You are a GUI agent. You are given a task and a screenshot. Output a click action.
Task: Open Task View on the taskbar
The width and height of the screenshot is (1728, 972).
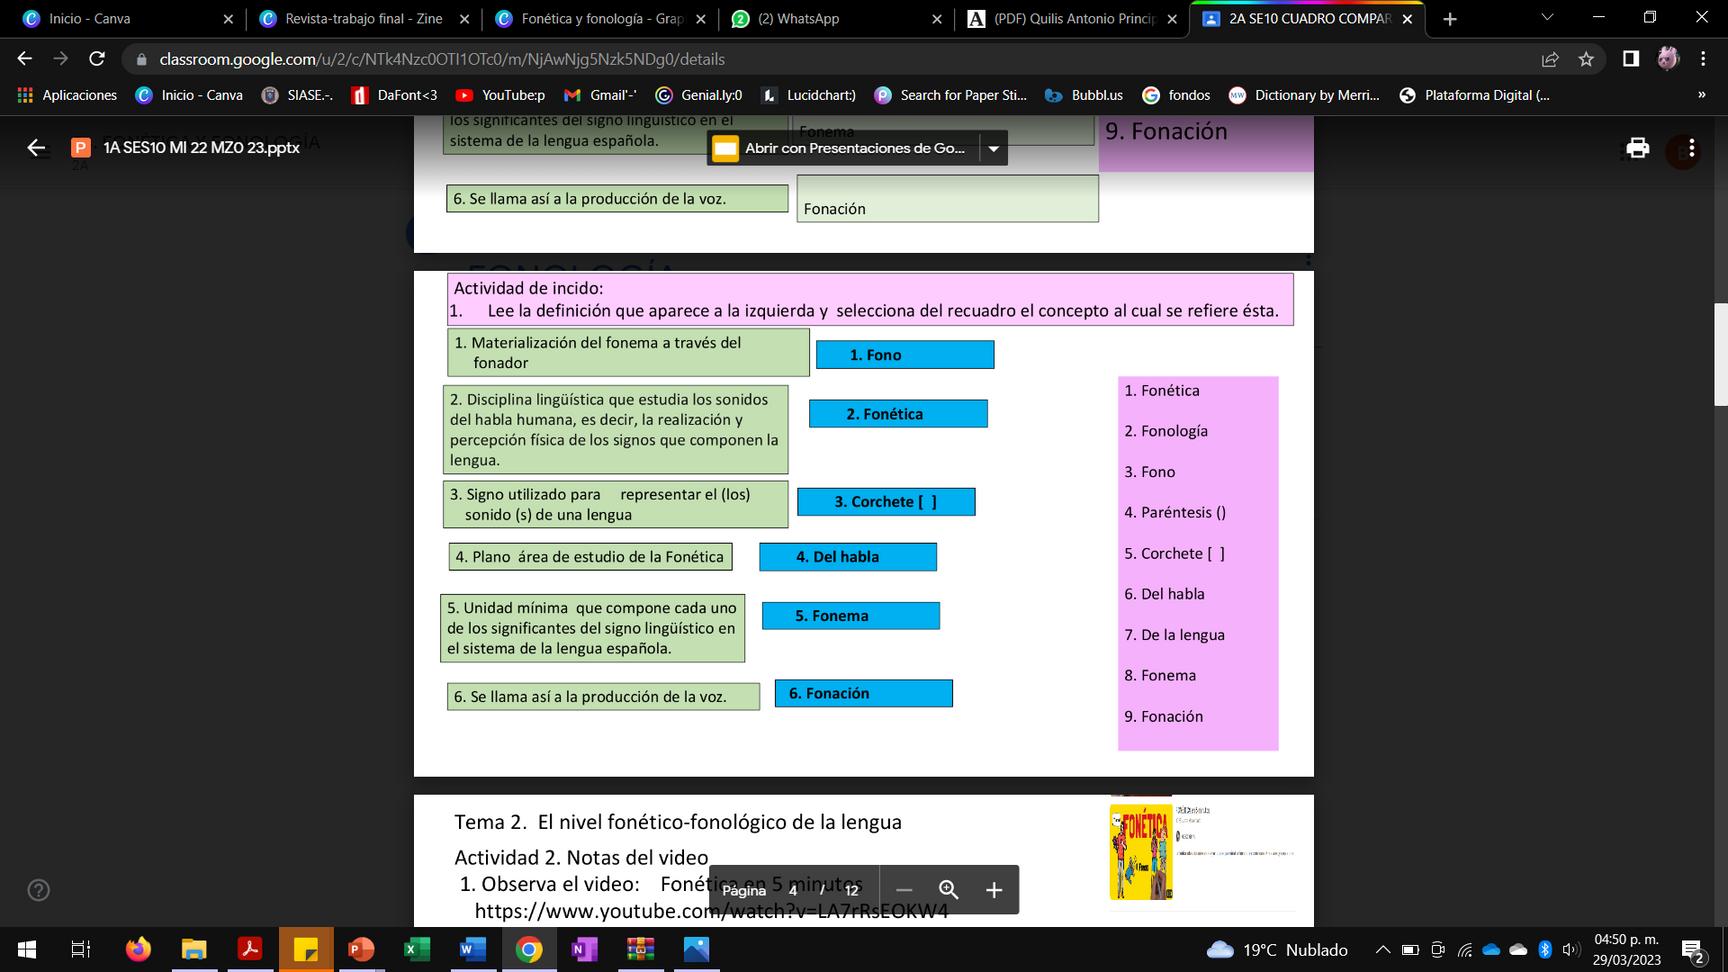tap(82, 949)
